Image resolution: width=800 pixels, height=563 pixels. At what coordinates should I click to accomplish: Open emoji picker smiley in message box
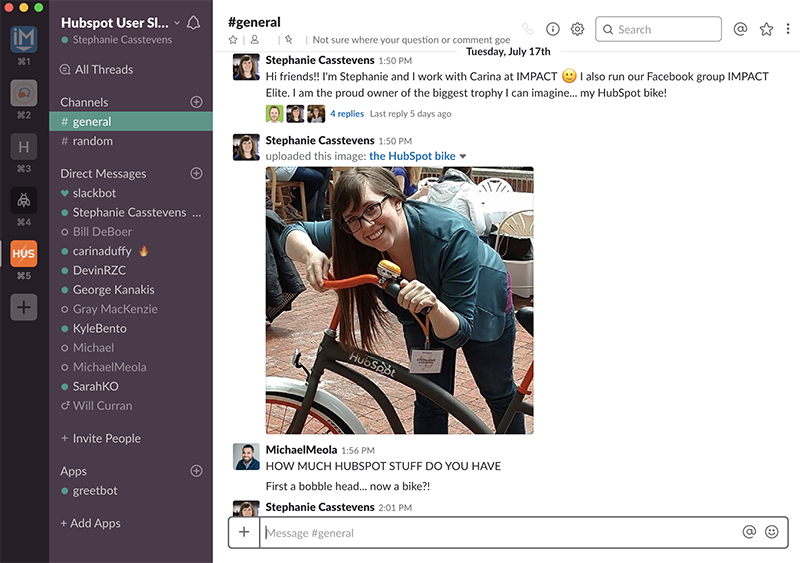(772, 532)
